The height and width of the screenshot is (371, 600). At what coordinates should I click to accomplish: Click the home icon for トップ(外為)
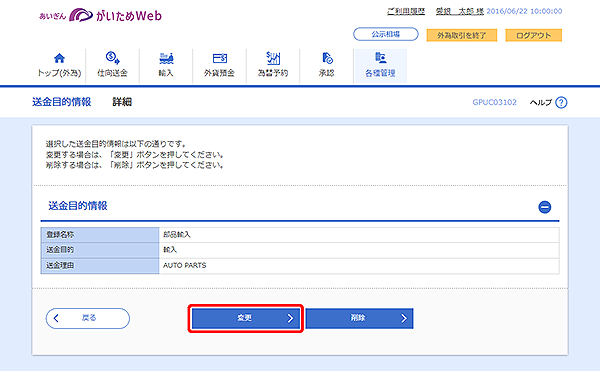(x=59, y=58)
